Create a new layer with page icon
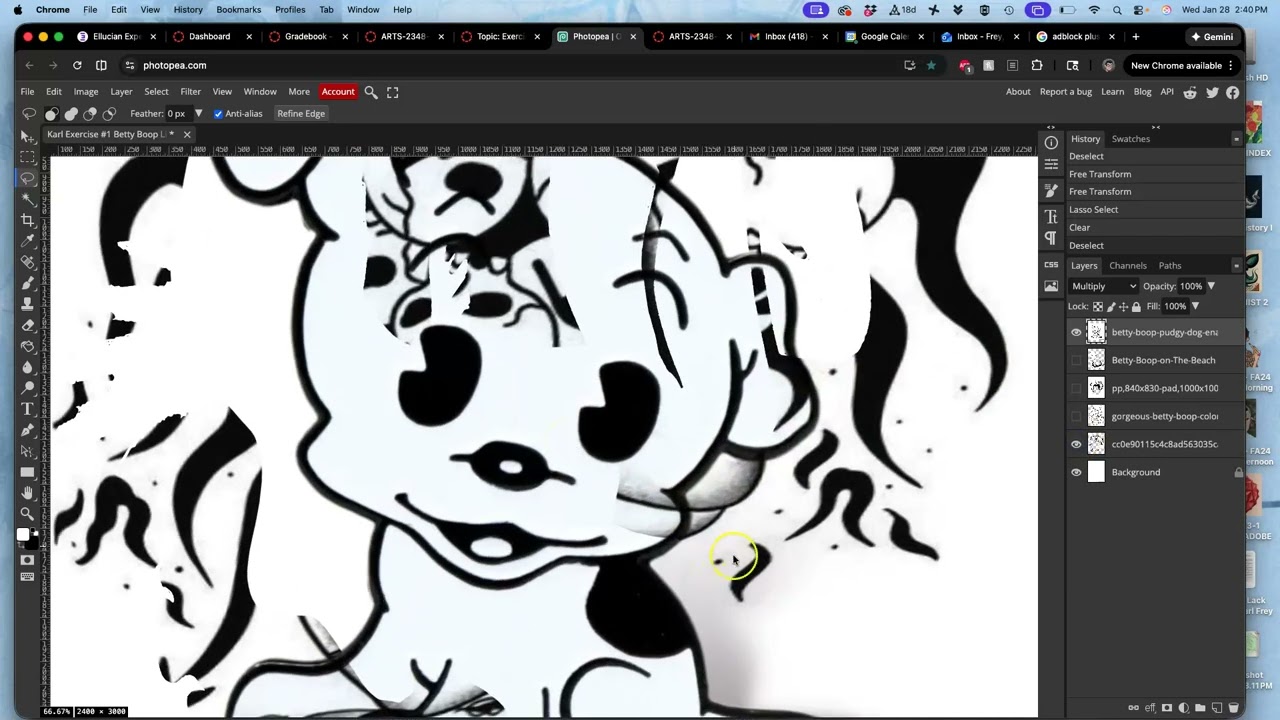 [1217, 708]
